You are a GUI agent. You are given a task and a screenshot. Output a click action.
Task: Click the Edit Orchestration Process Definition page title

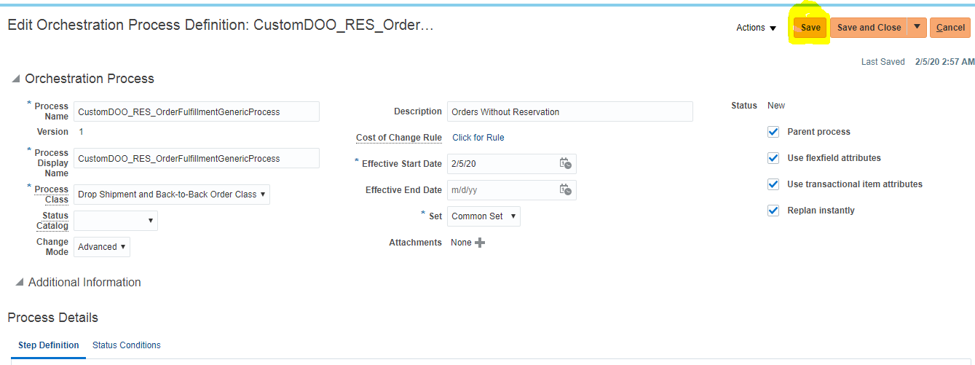(219, 26)
